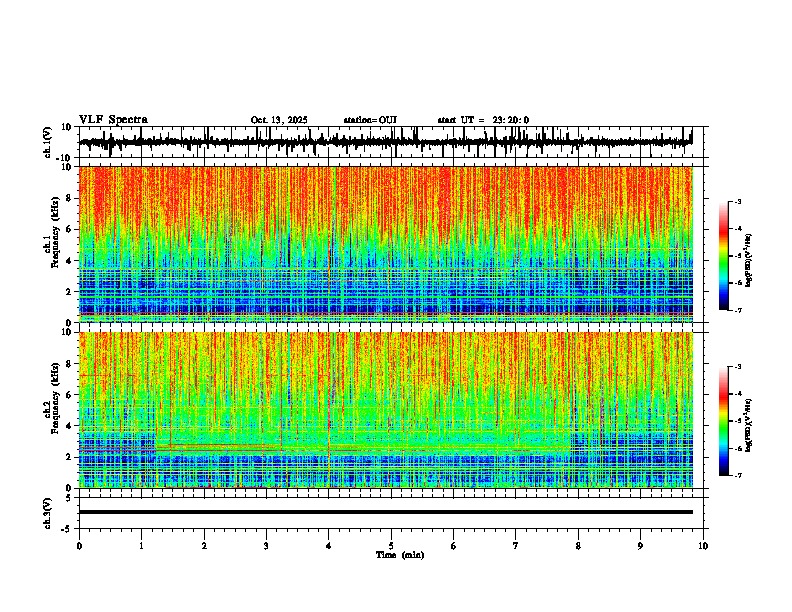Click the 'ch.1(V)' waveform axis label
The width and height of the screenshot is (792, 612).
(48, 142)
